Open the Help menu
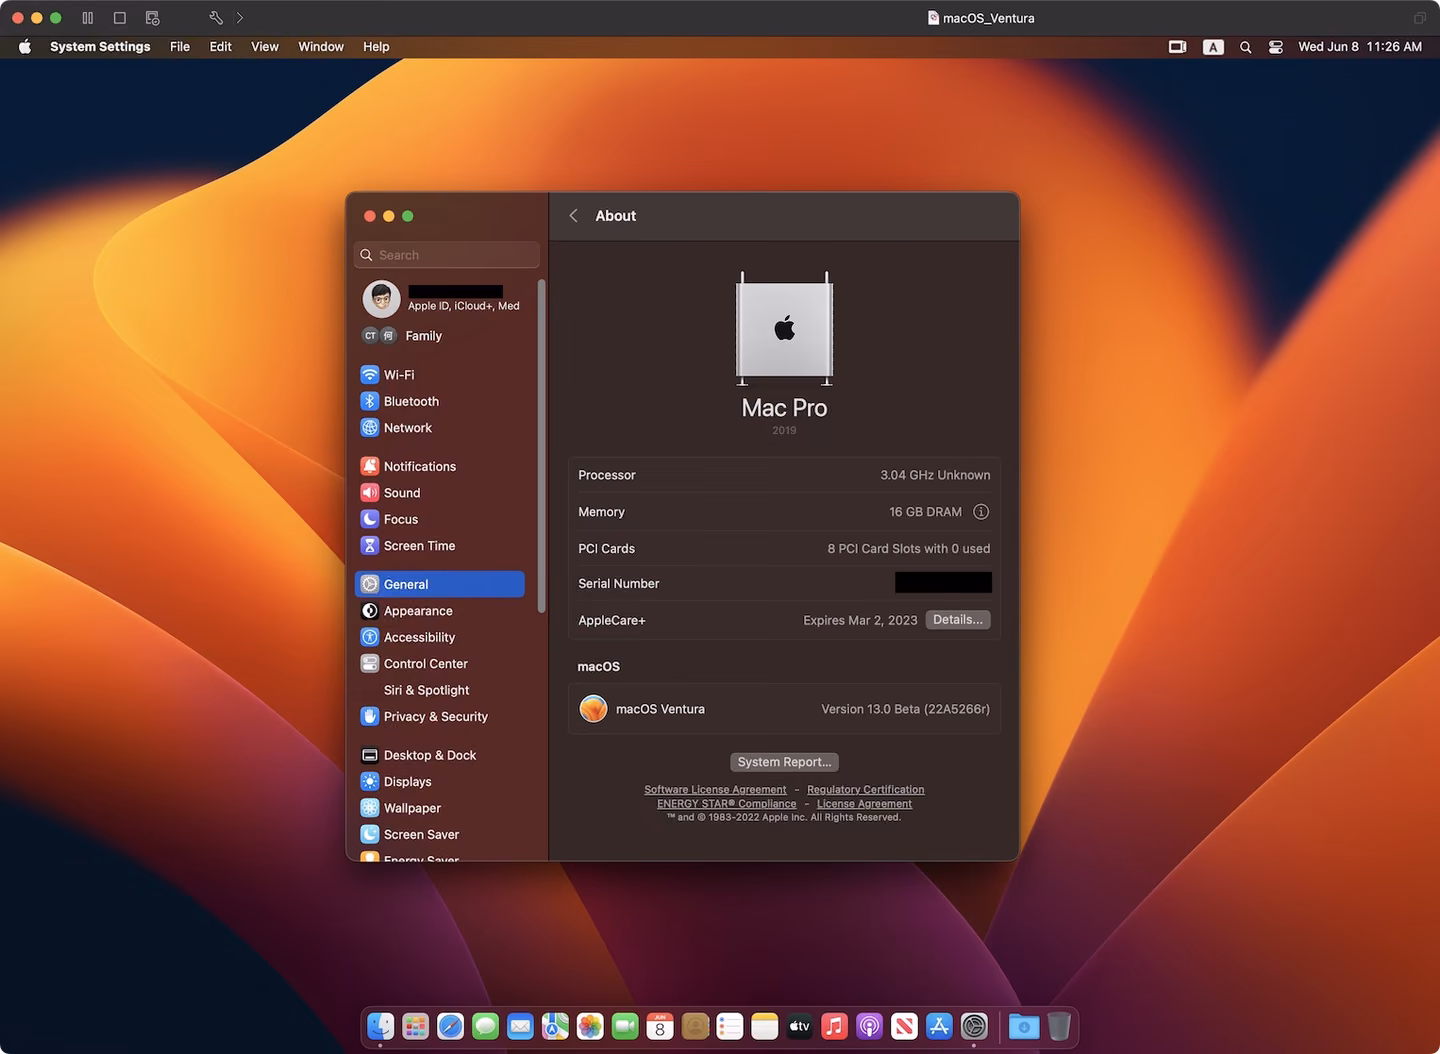This screenshot has width=1440, height=1054. click(376, 47)
